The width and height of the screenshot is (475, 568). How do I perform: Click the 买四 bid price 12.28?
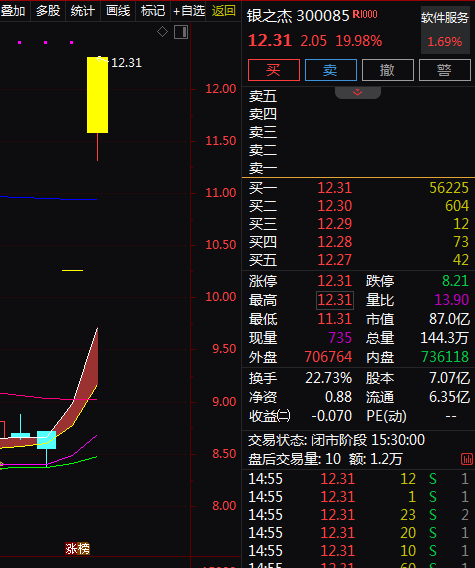click(x=335, y=242)
